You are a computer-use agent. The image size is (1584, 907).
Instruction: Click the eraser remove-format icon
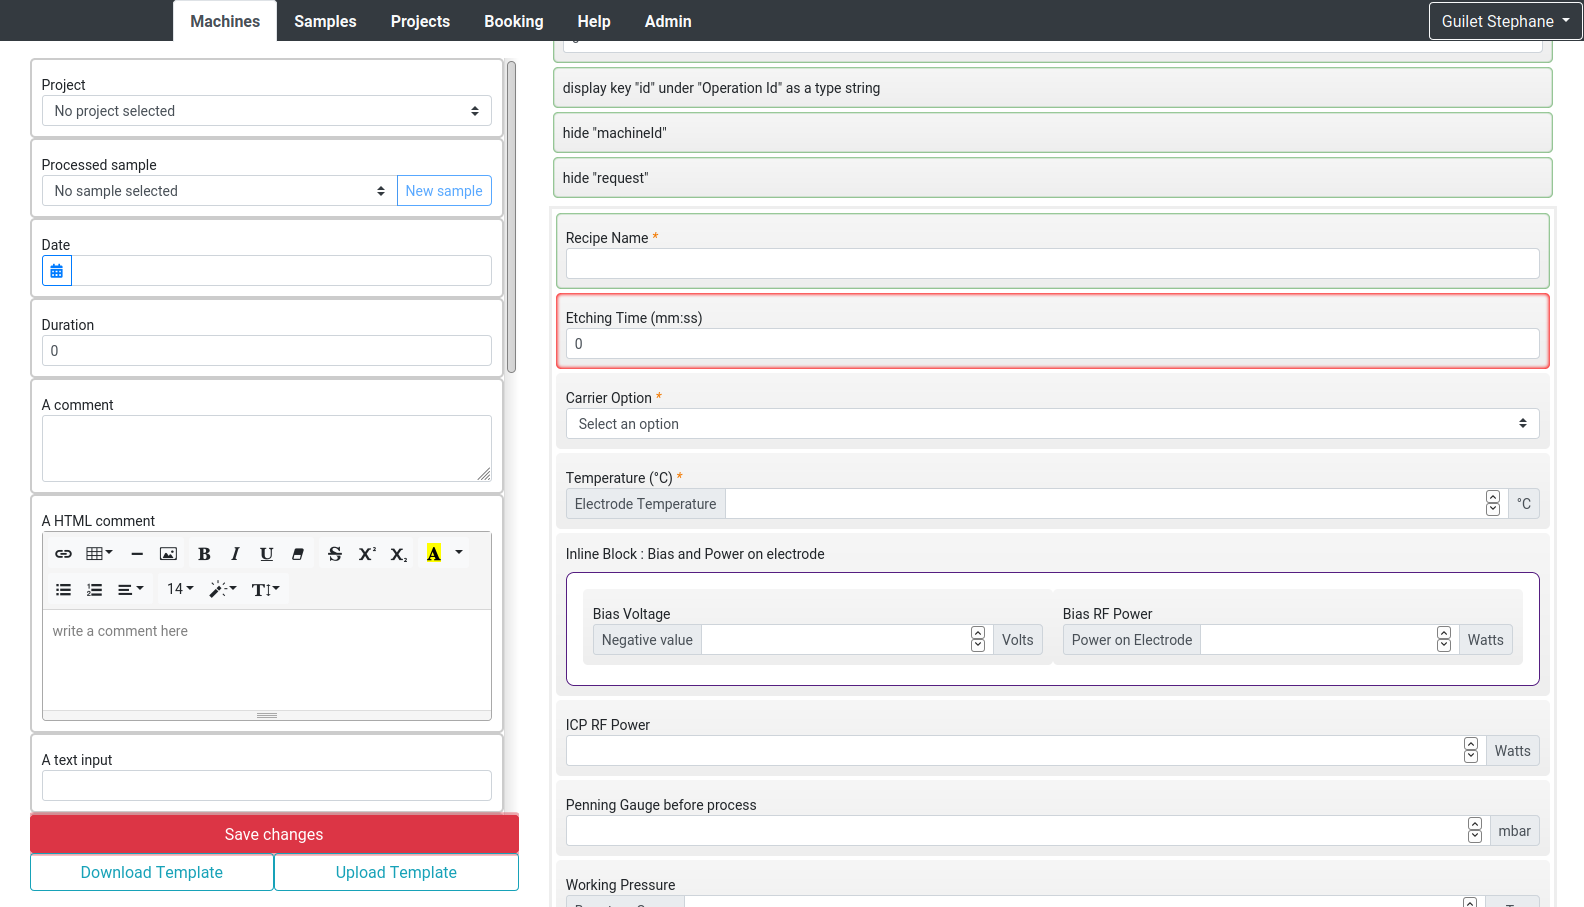[297, 554]
